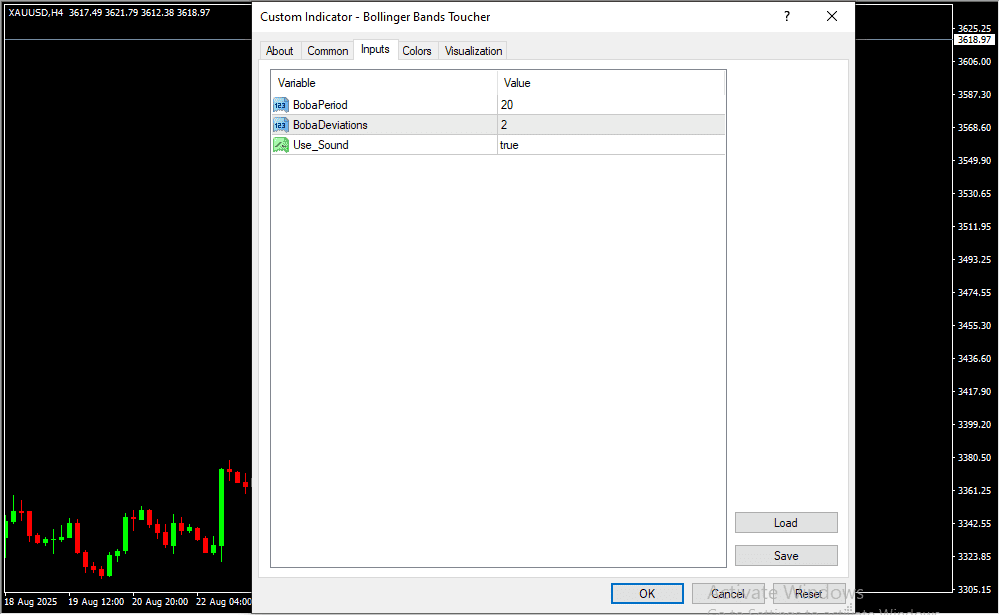Image resolution: width=1000 pixels, height=615 pixels.
Task: Click the Load button
Action: (786, 523)
